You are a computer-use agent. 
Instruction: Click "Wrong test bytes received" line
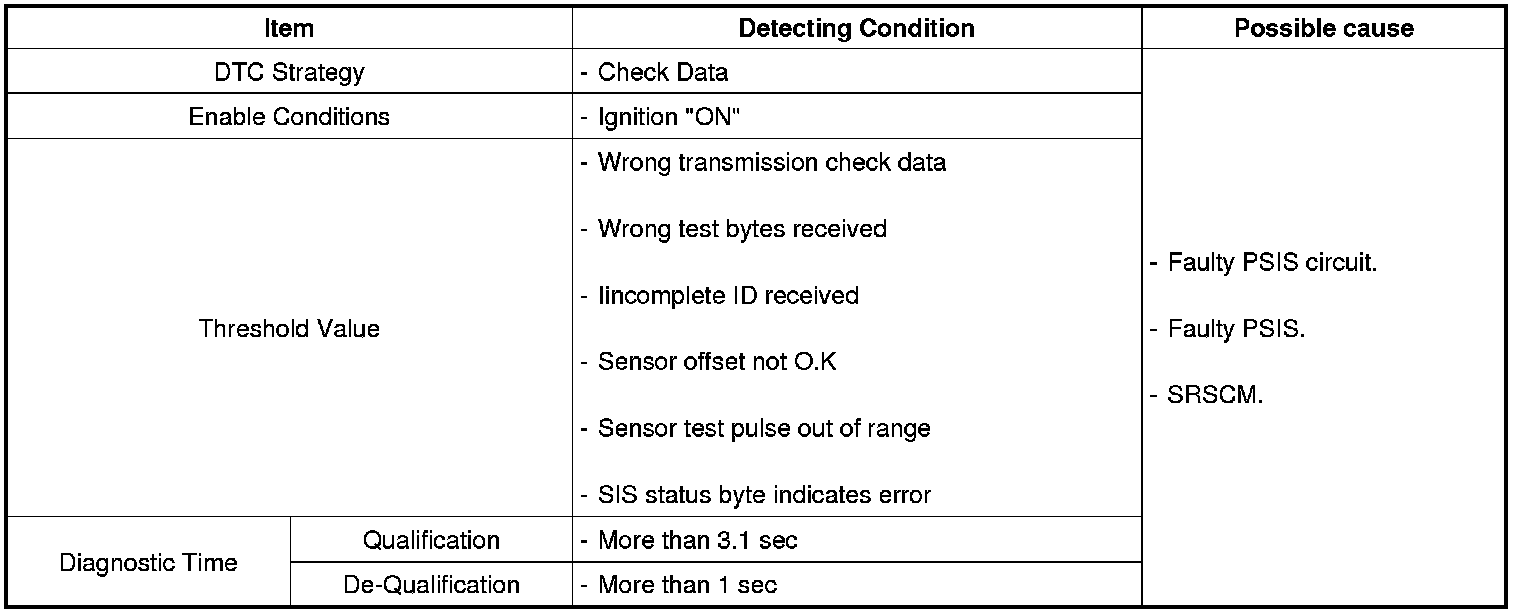[x=742, y=228]
